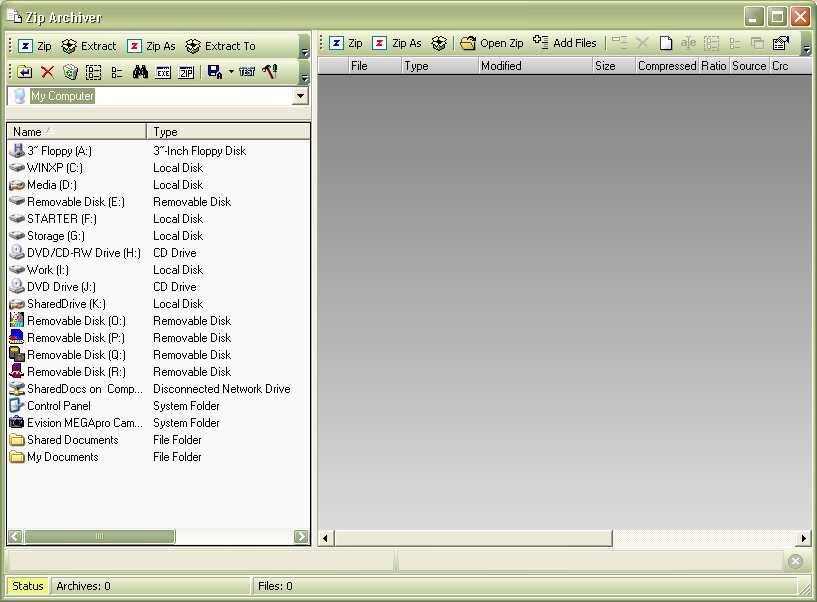817x602 pixels.
Task: Open the My Computer location dropdown
Action: (x=300, y=96)
